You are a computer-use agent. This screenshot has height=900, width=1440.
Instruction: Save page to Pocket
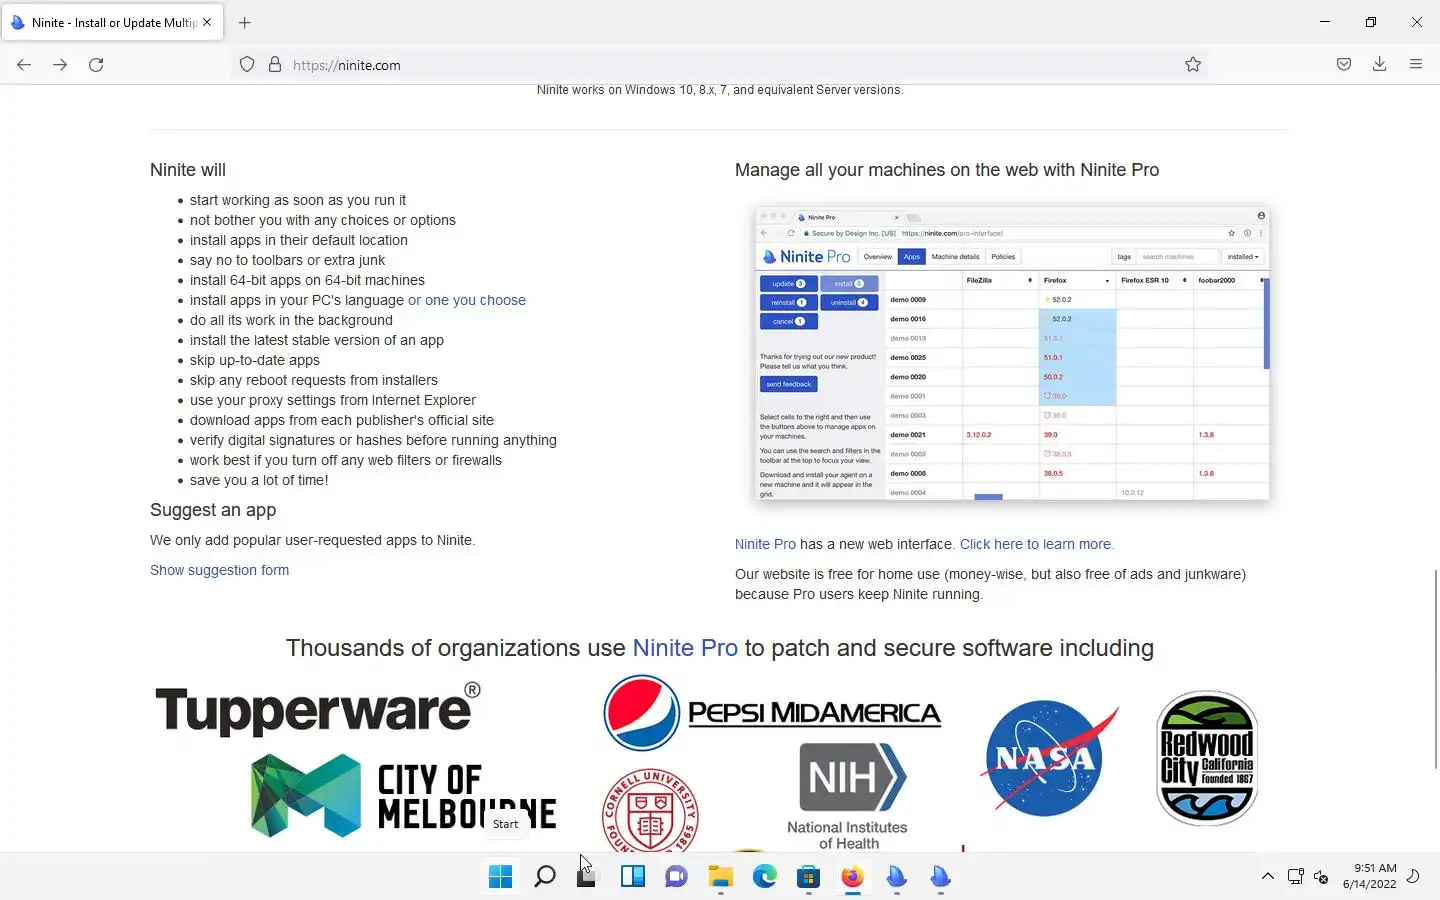(1344, 65)
